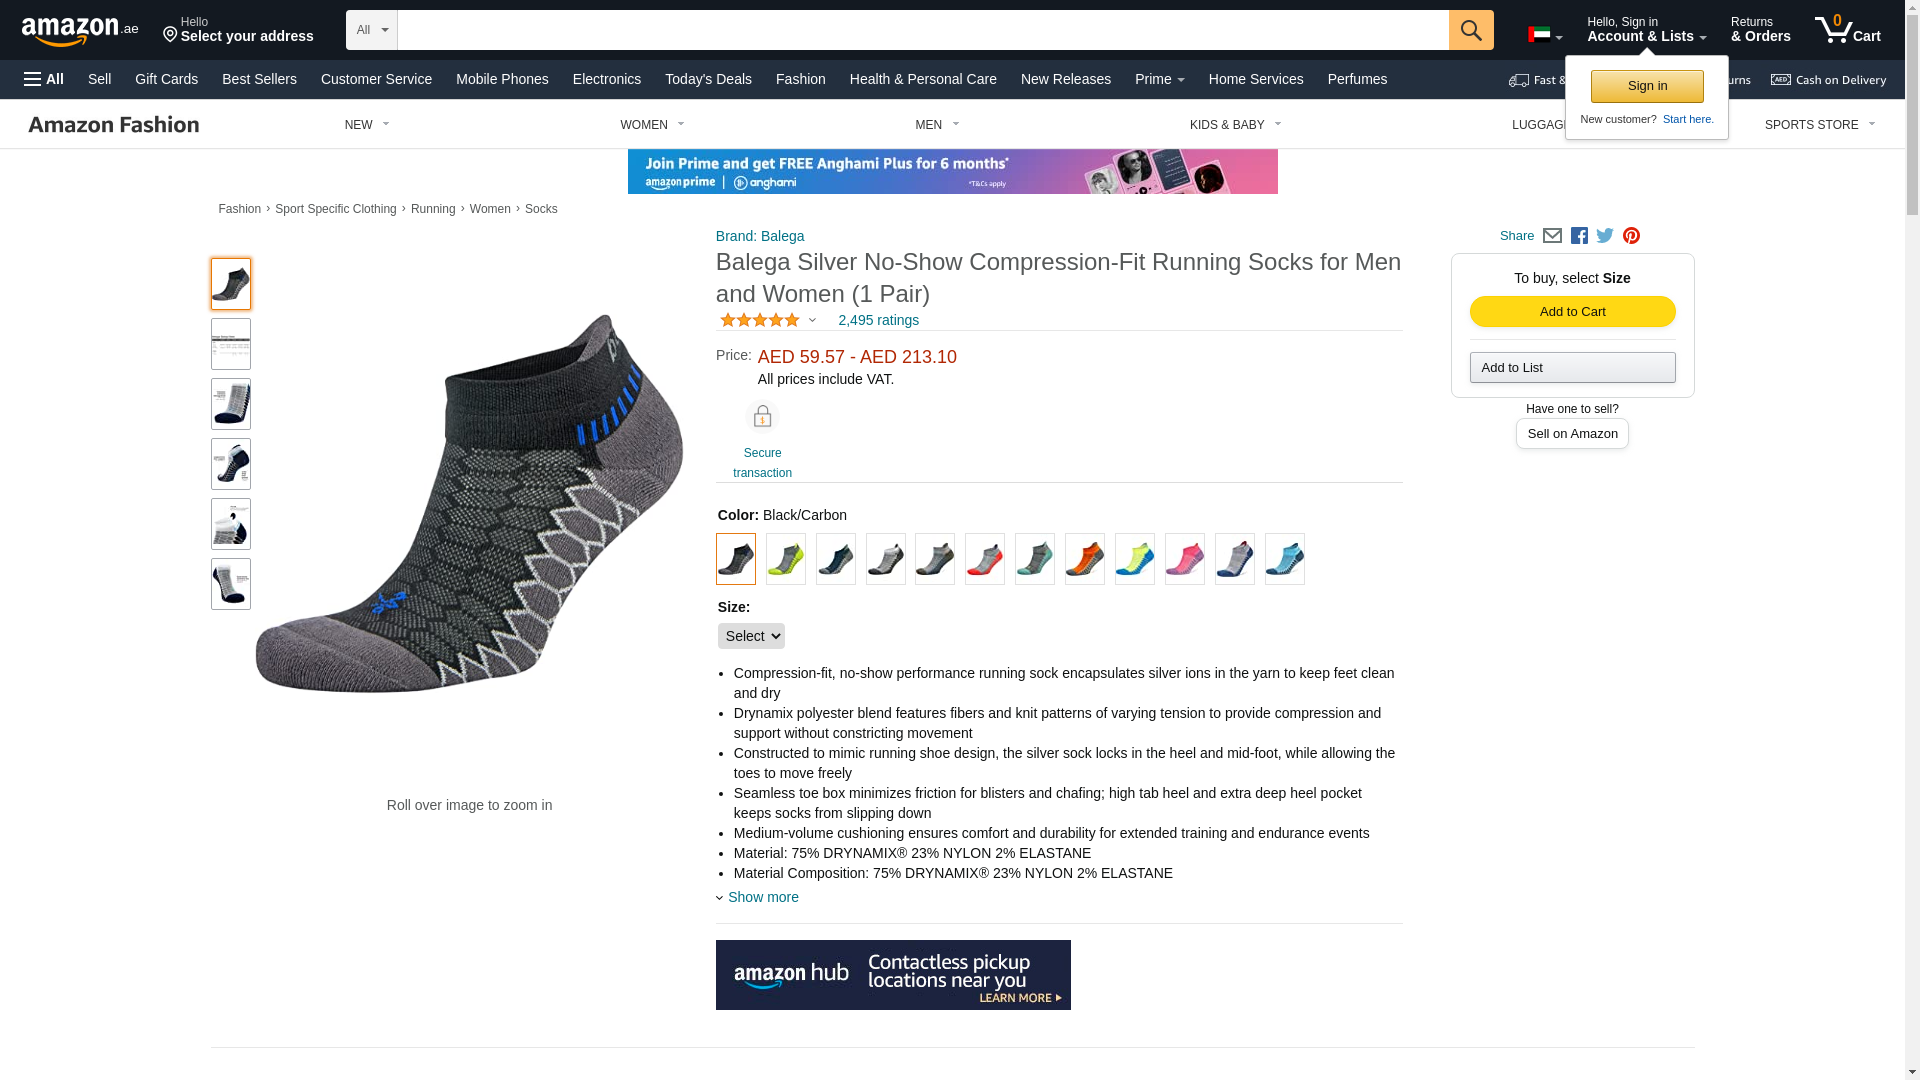The height and width of the screenshot is (1080, 1920).
Task: Expand the country flag selector
Action: (1545, 35)
